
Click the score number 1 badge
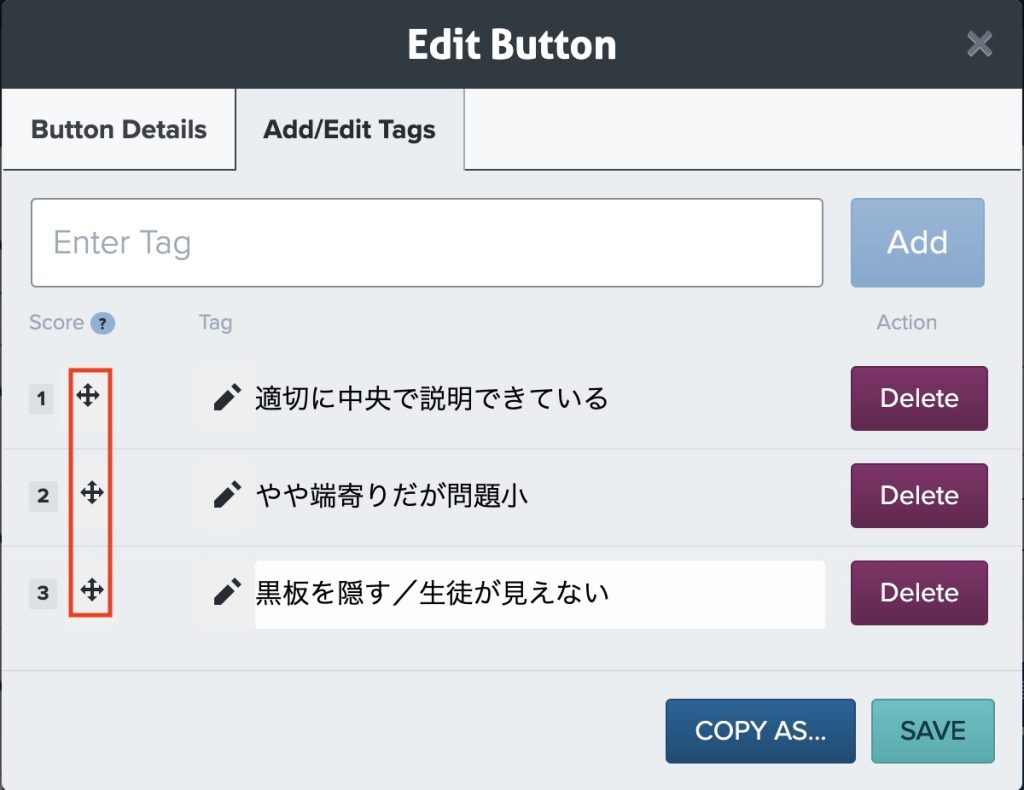click(x=41, y=400)
